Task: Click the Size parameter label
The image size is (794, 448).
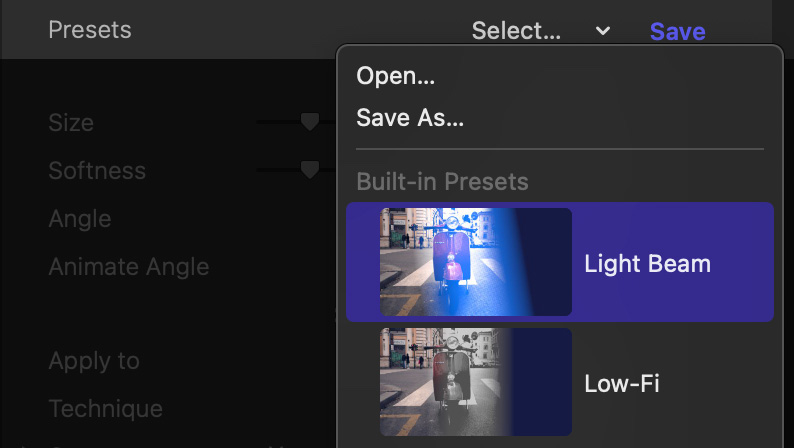Action: 71,123
